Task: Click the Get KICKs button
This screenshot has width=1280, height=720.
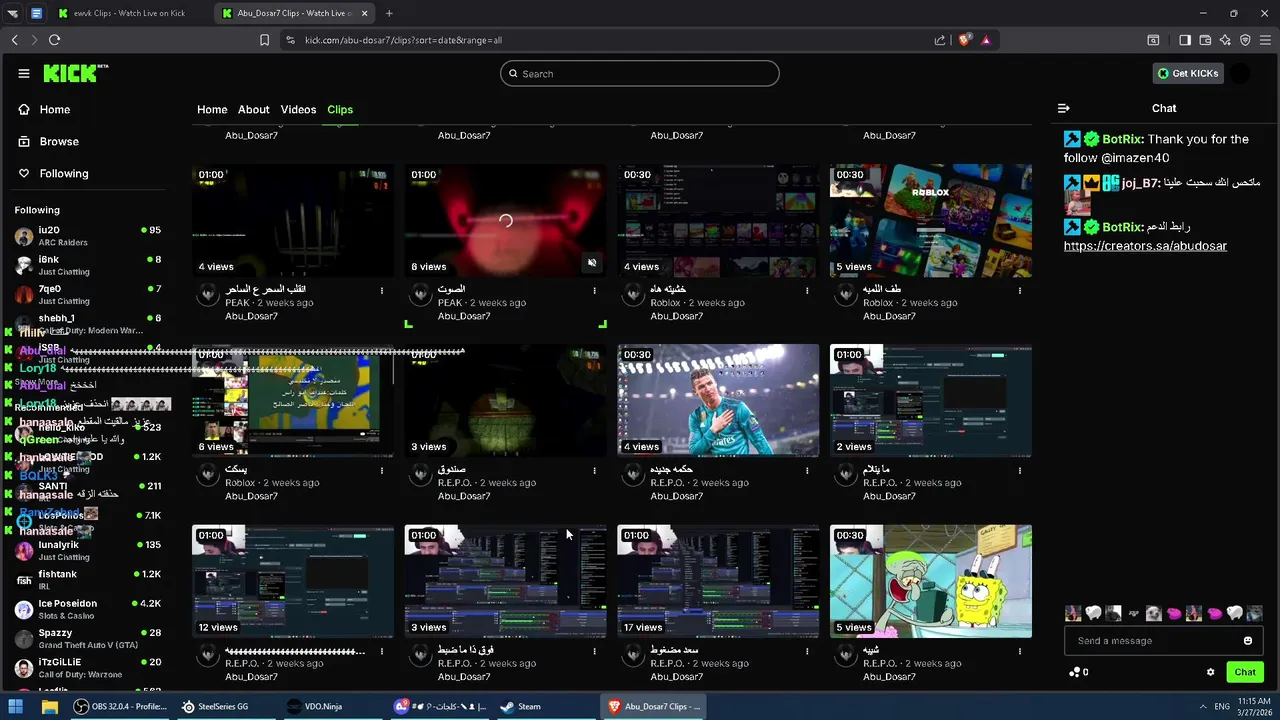Action: pyautogui.click(x=1188, y=73)
